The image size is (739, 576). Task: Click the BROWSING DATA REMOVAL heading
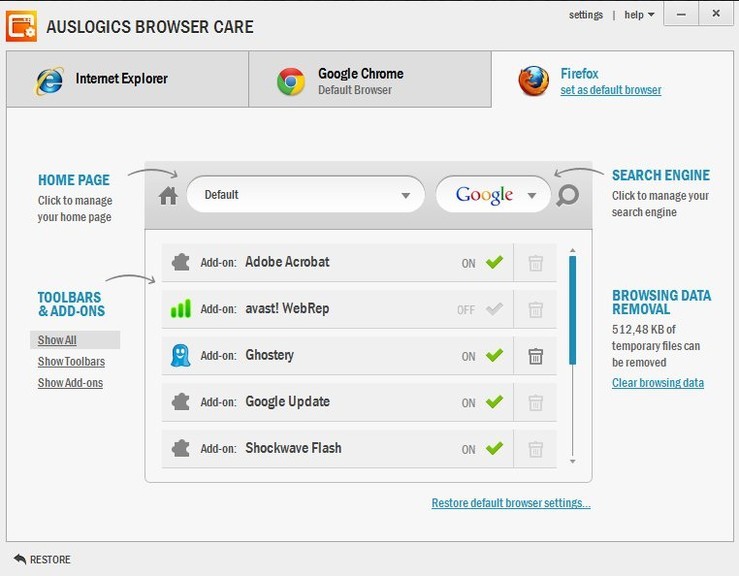[661, 302]
